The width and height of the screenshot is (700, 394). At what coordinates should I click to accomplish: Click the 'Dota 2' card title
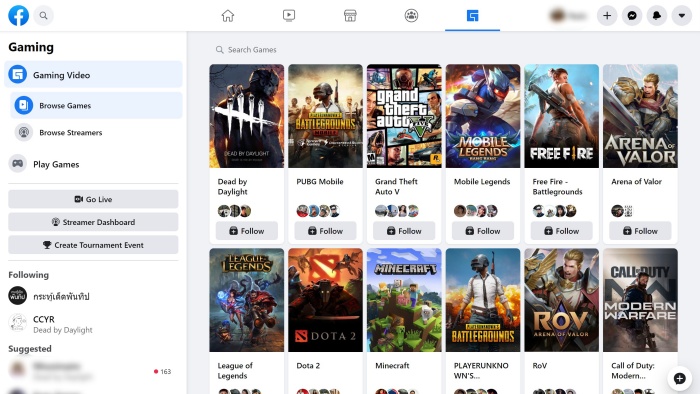tap(308, 365)
